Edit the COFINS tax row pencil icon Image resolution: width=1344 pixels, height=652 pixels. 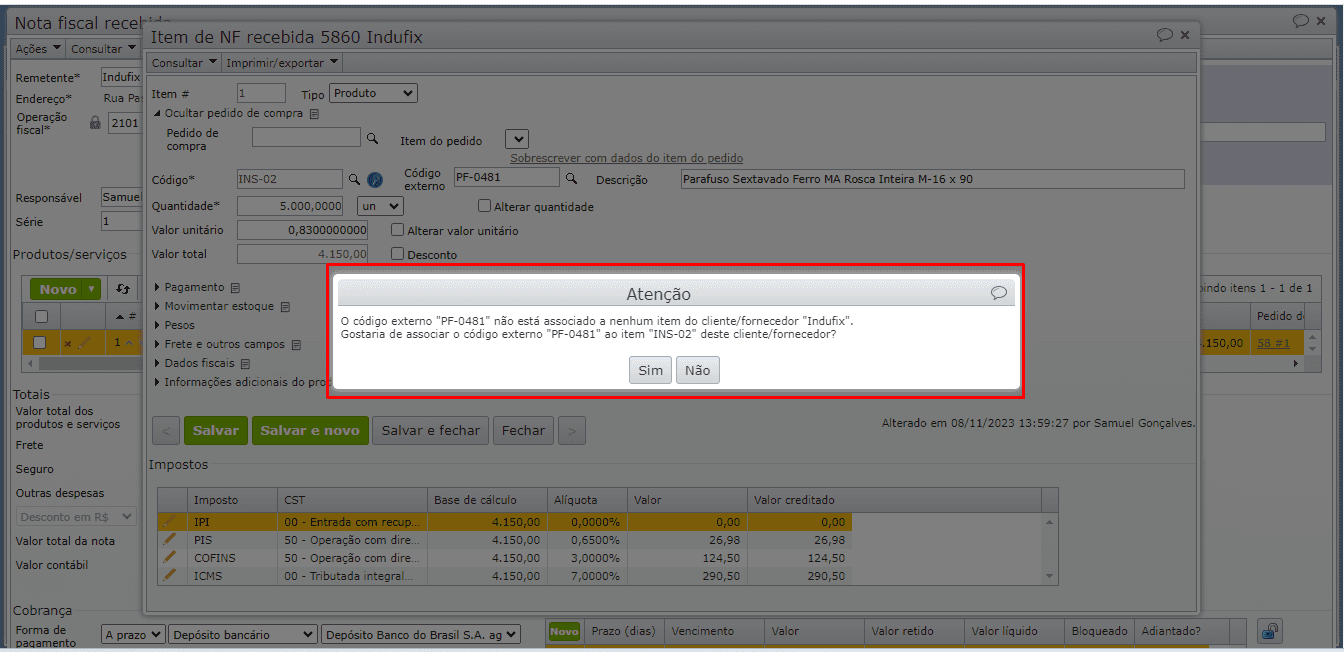(170, 557)
